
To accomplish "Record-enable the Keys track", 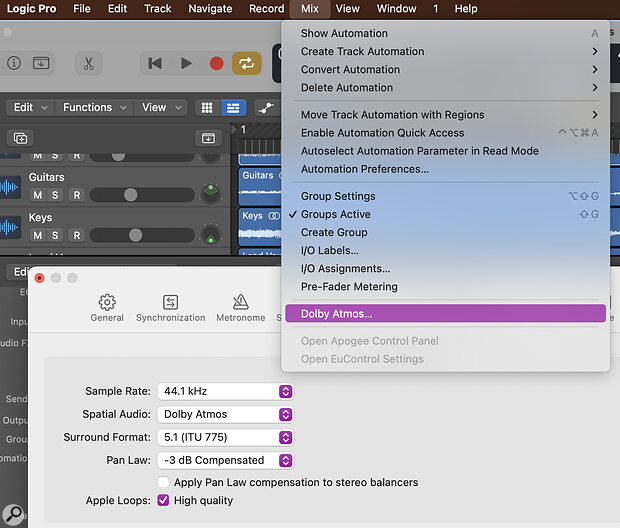I will [77, 235].
